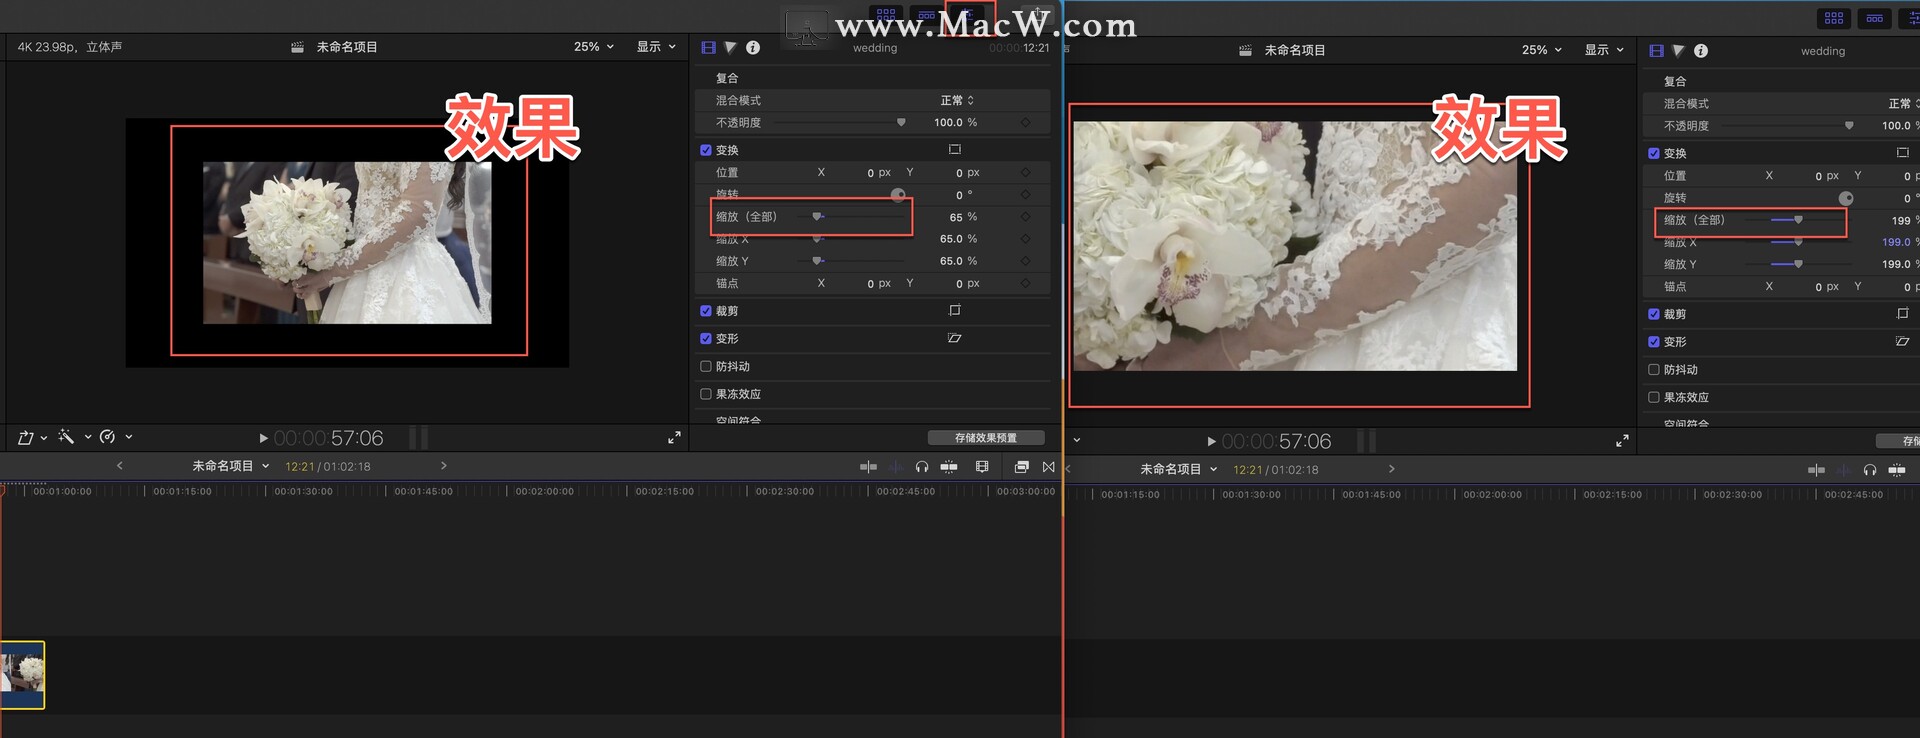The width and height of the screenshot is (1920, 738).
Task: Enter fullscreen in right viewer
Action: (1623, 441)
